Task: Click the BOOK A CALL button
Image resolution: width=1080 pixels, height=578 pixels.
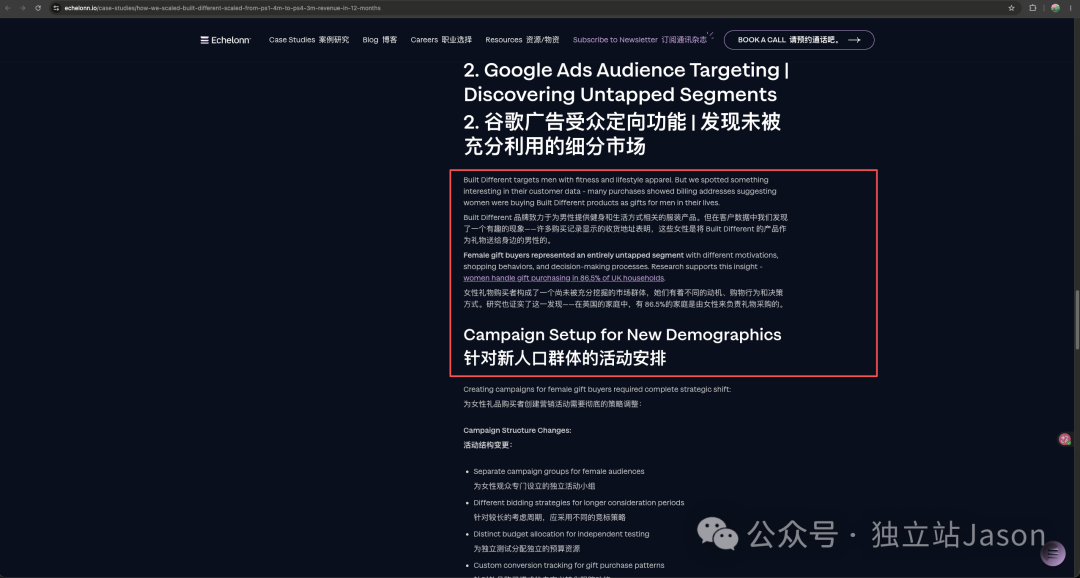Action: point(799,40)
